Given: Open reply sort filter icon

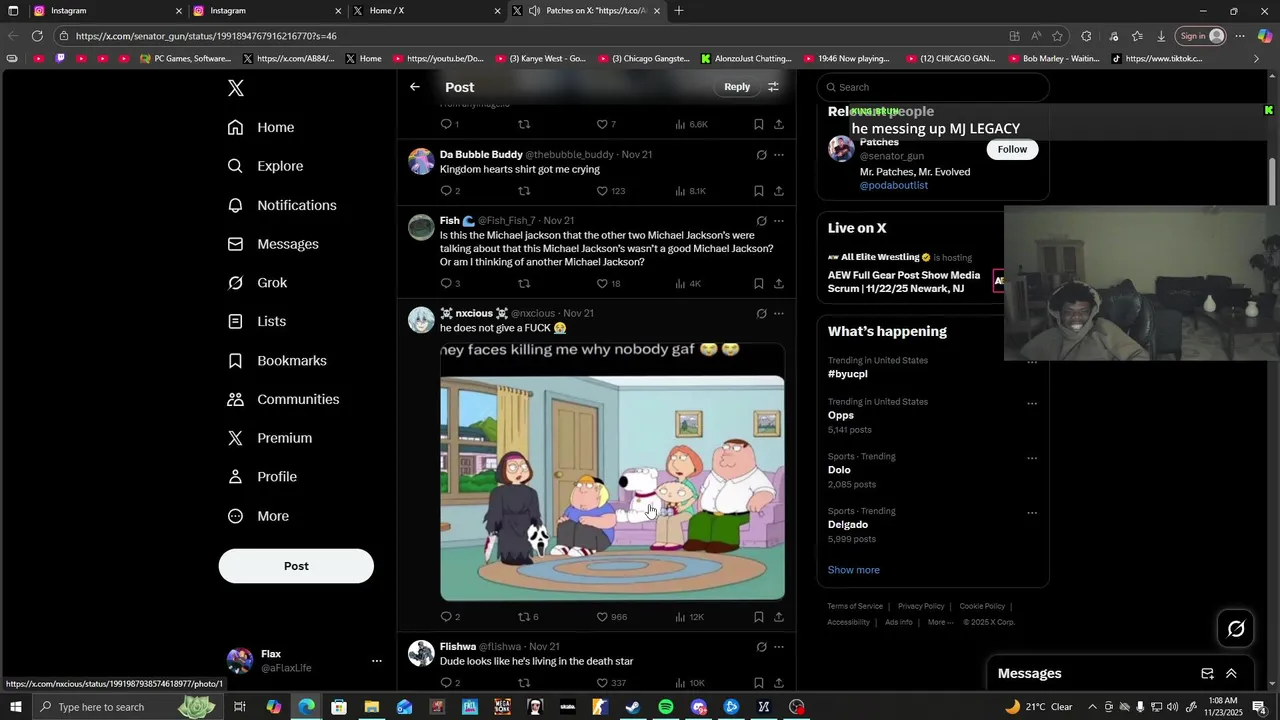Looking at the screenshot, I should tap(773, 87).
